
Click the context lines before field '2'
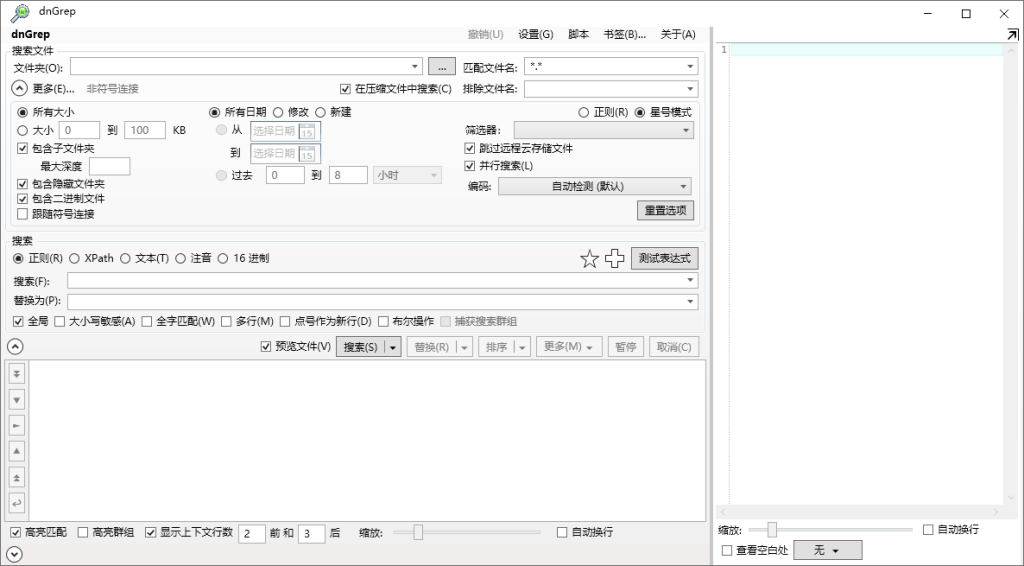(251, 533)
